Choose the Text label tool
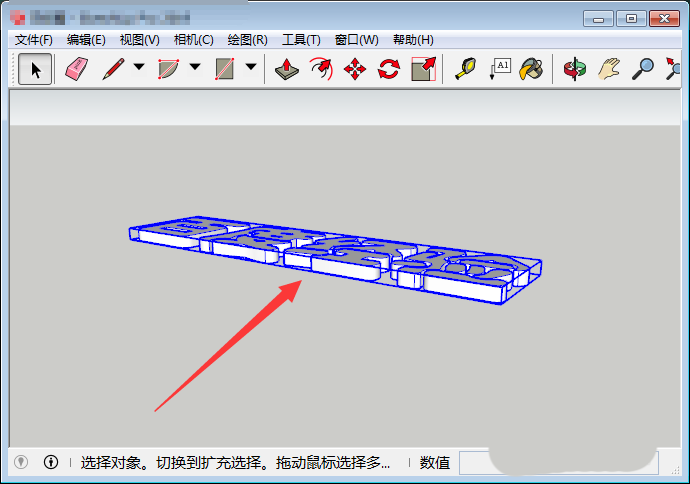 pyautogui.click(x=500, y=69)
